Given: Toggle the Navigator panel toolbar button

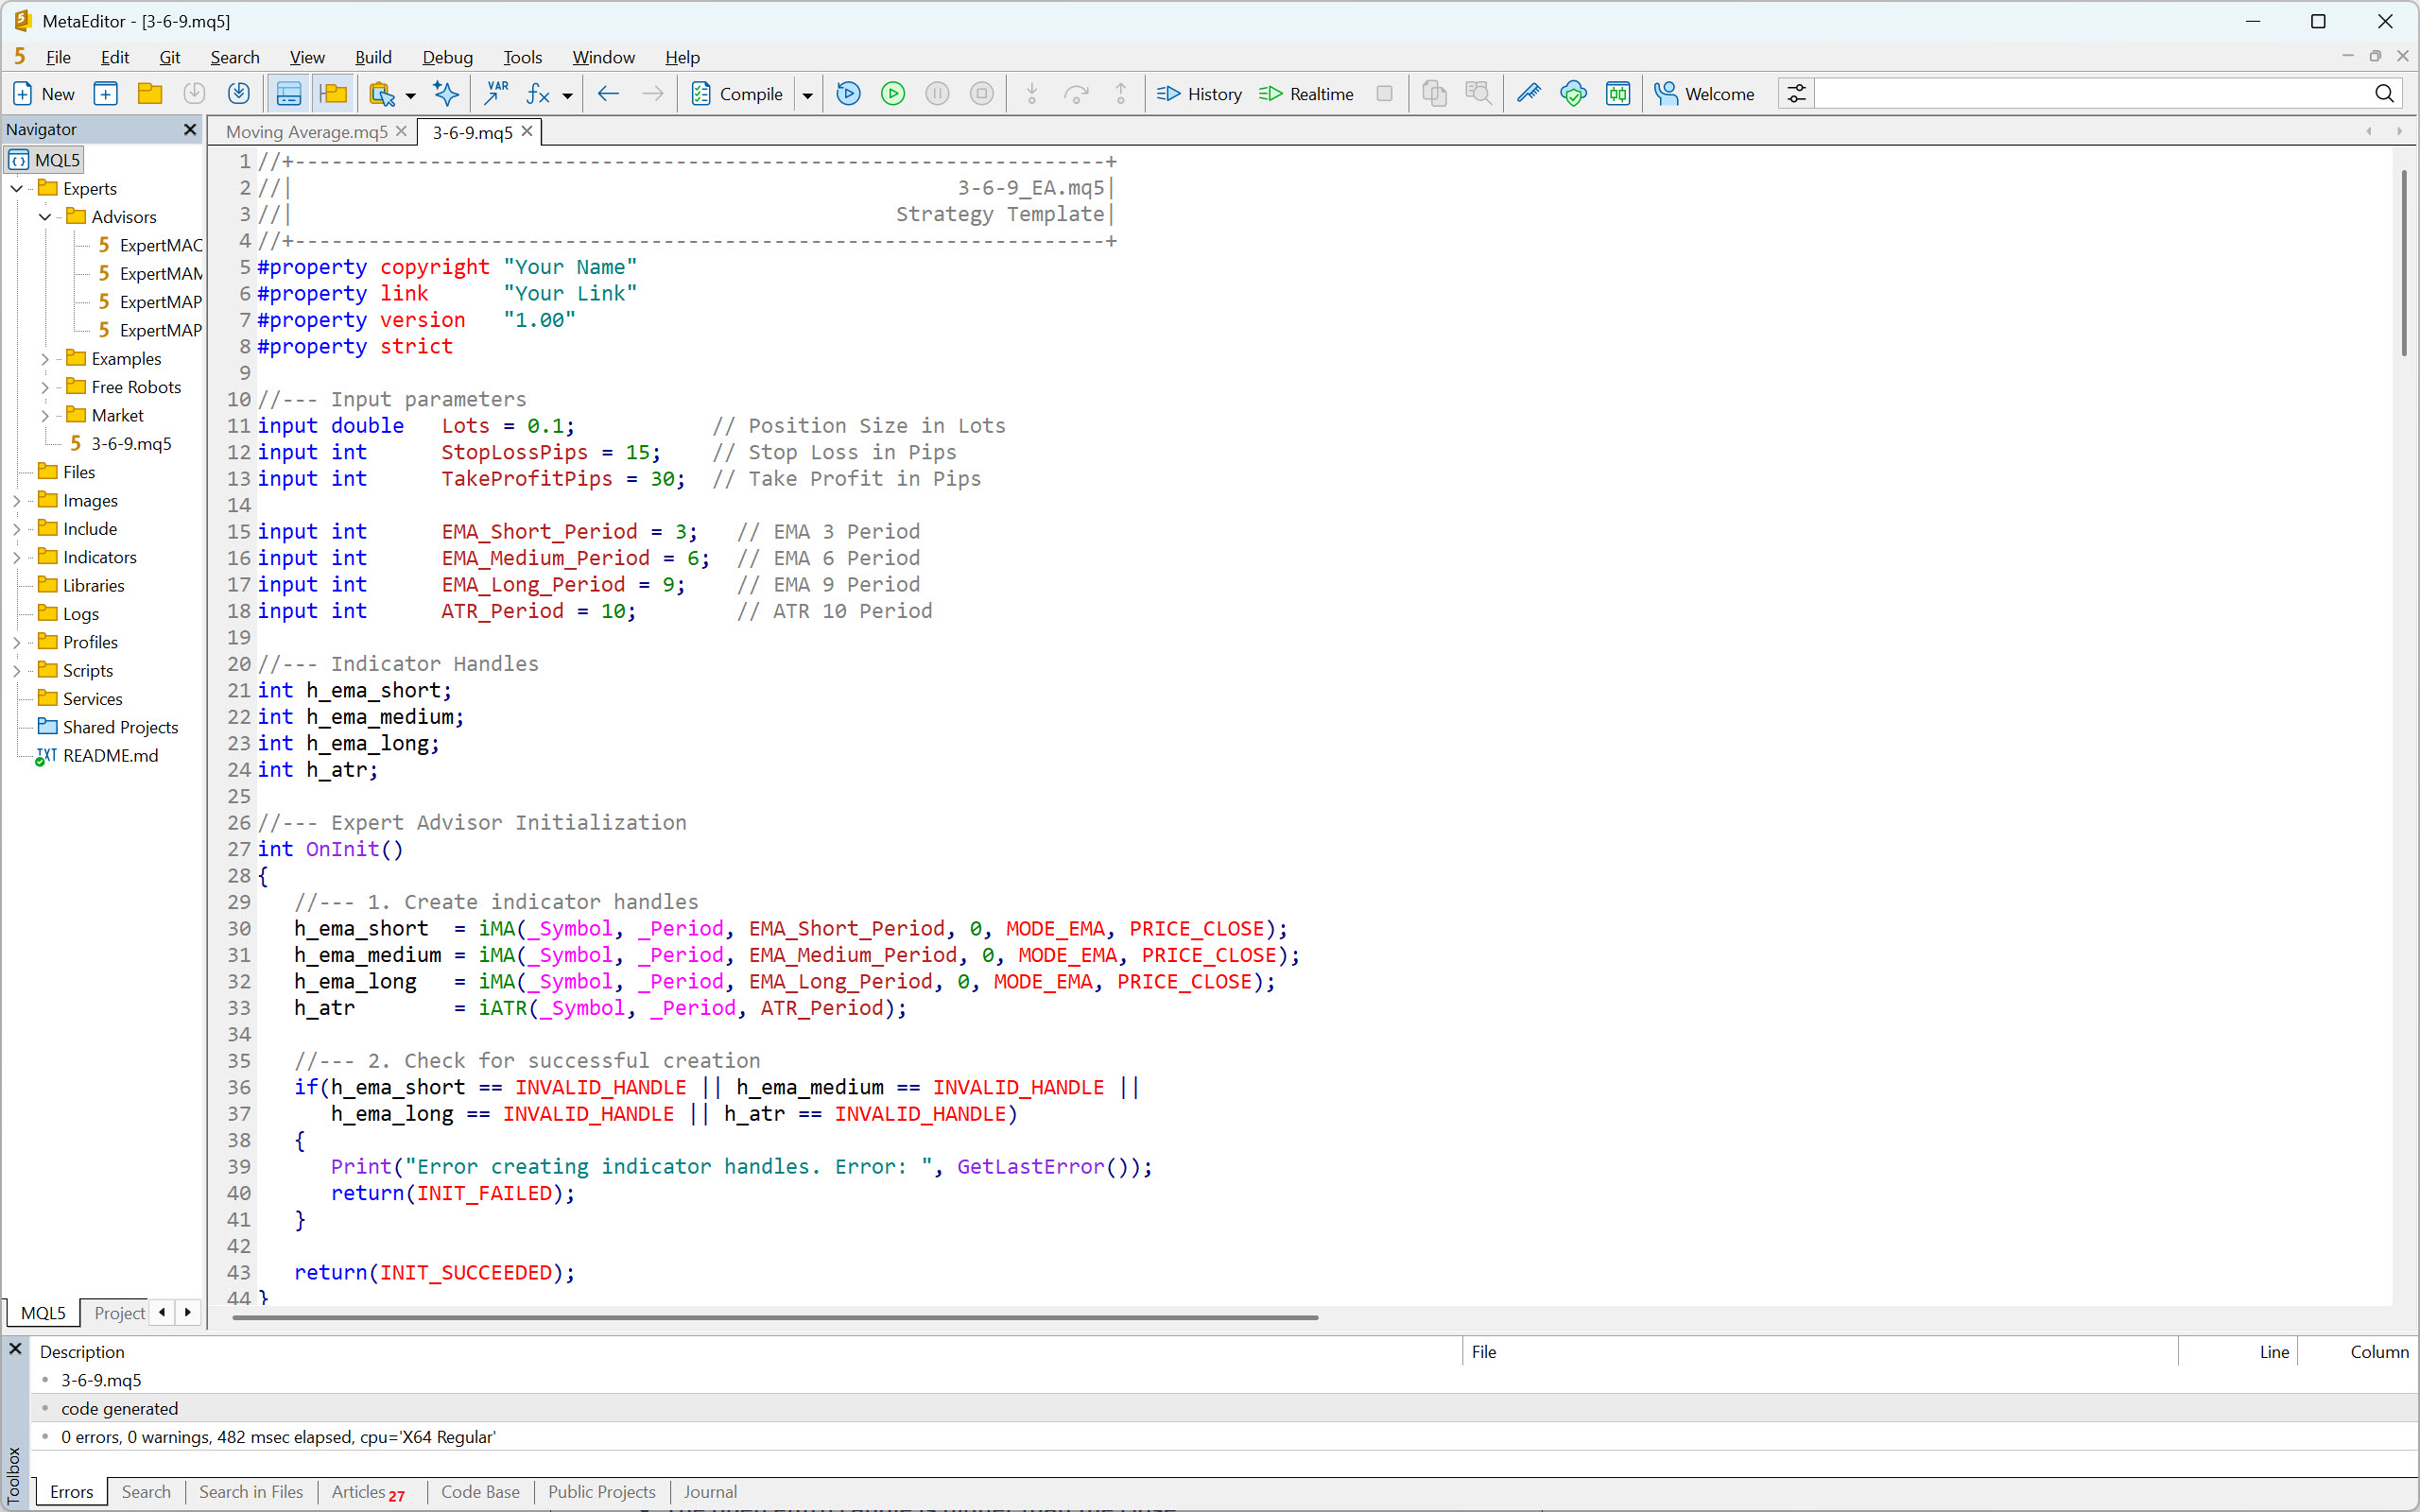Looking at the screenshot, I should click(x=333, y=94).
